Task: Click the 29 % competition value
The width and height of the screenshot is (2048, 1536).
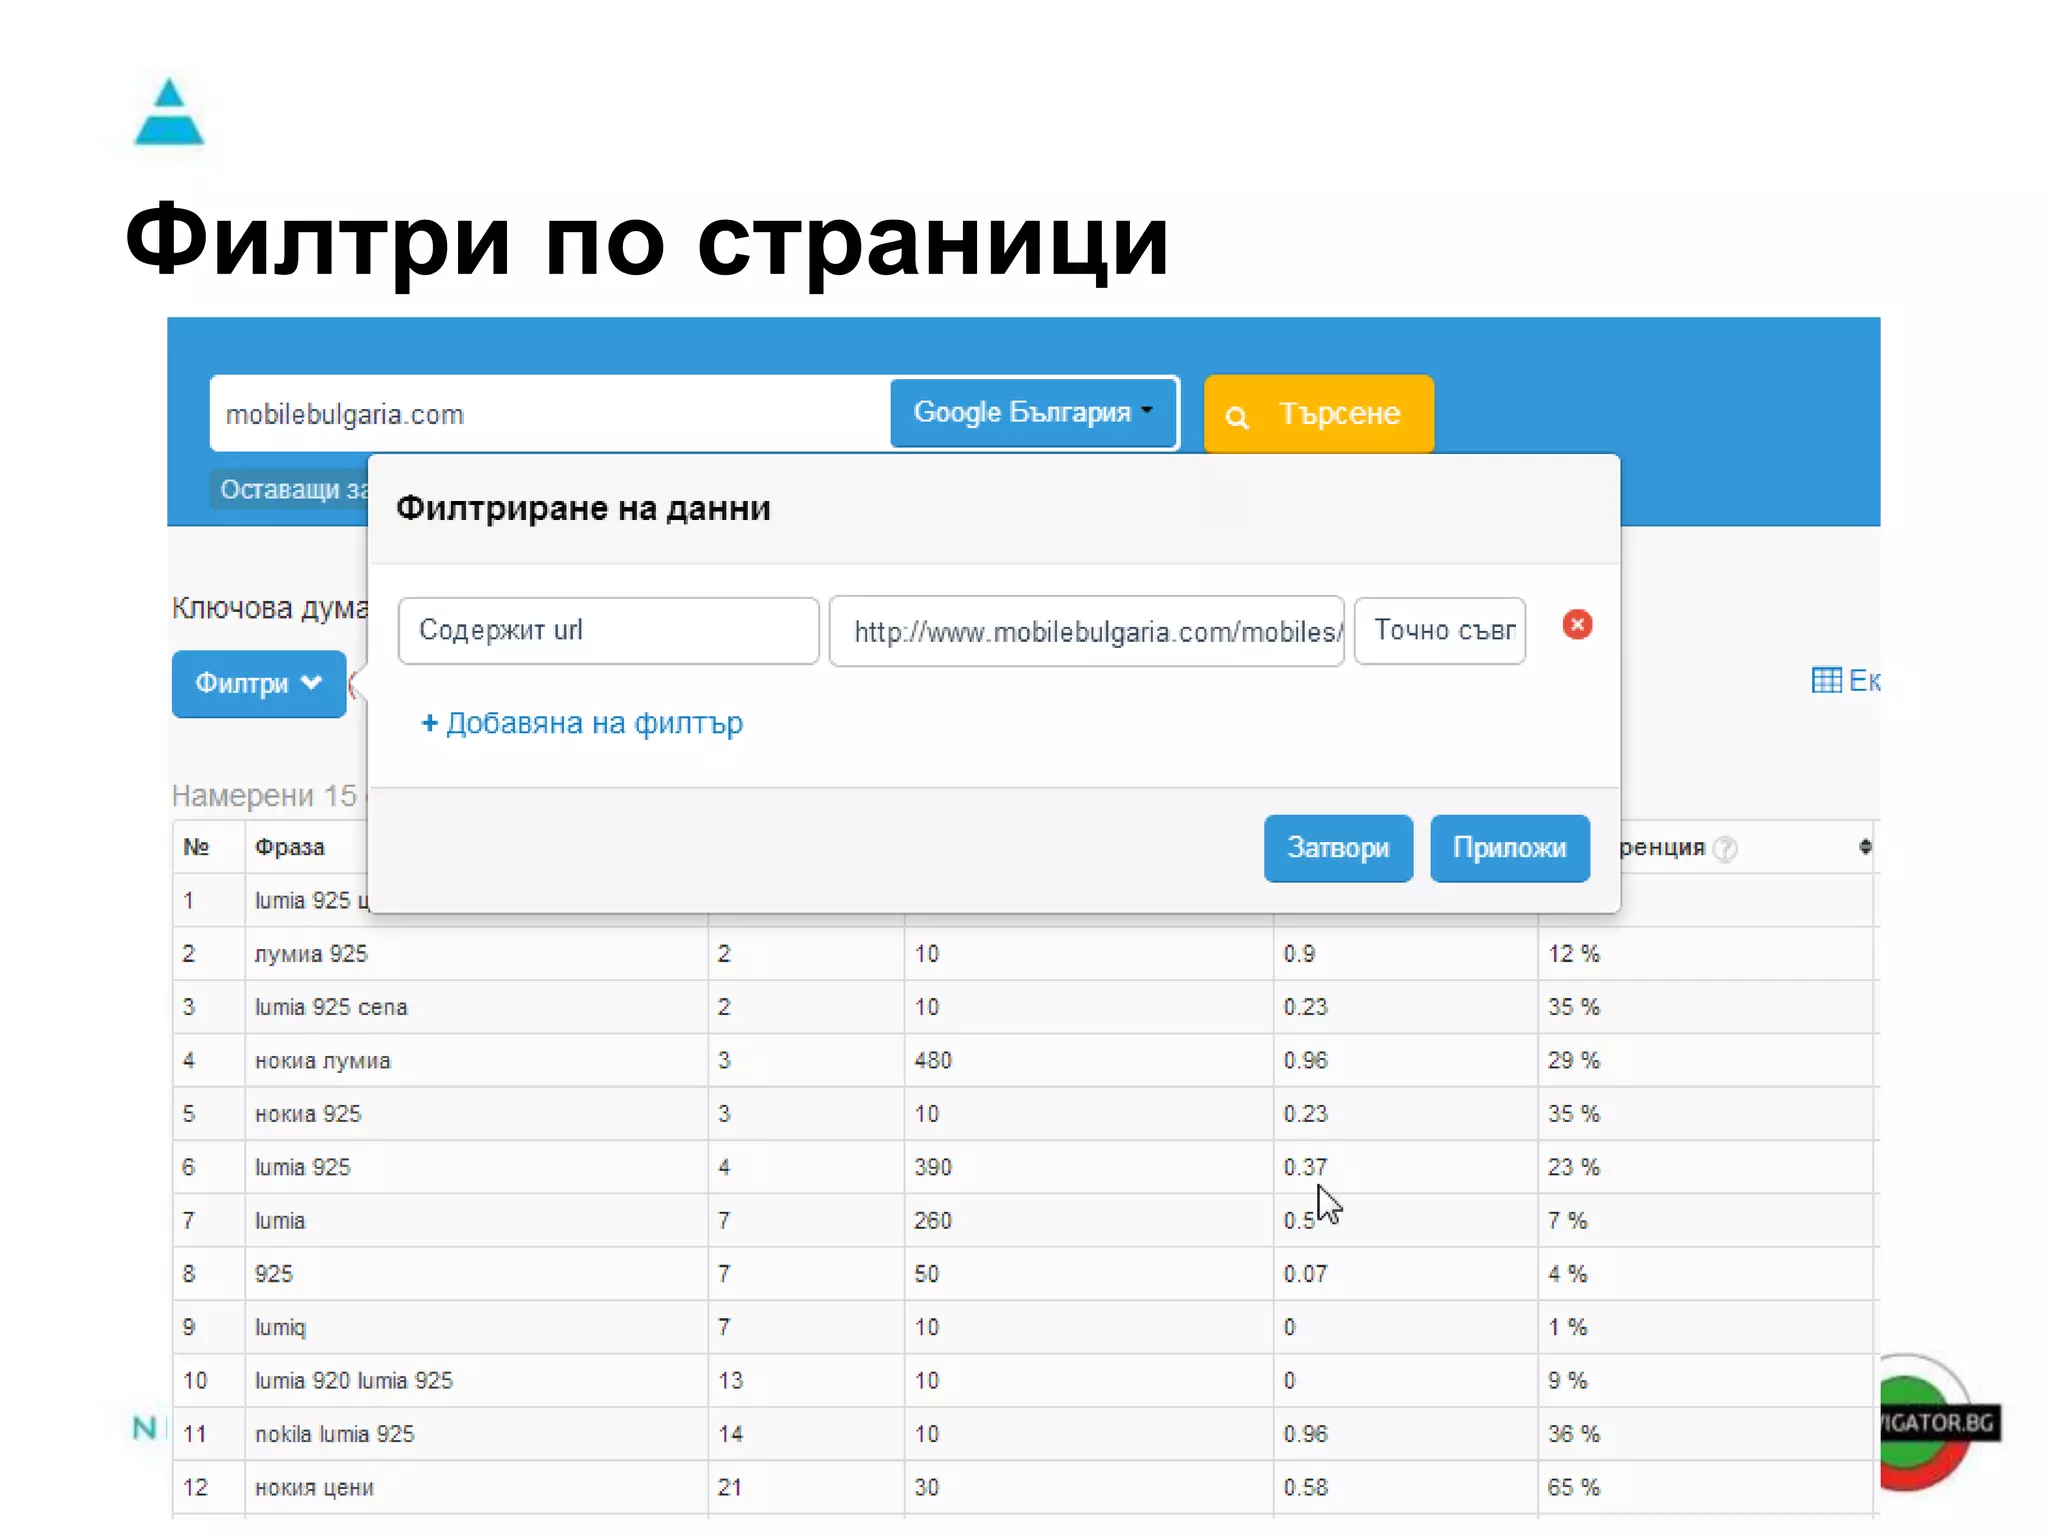Action: click(1574, 1061)
